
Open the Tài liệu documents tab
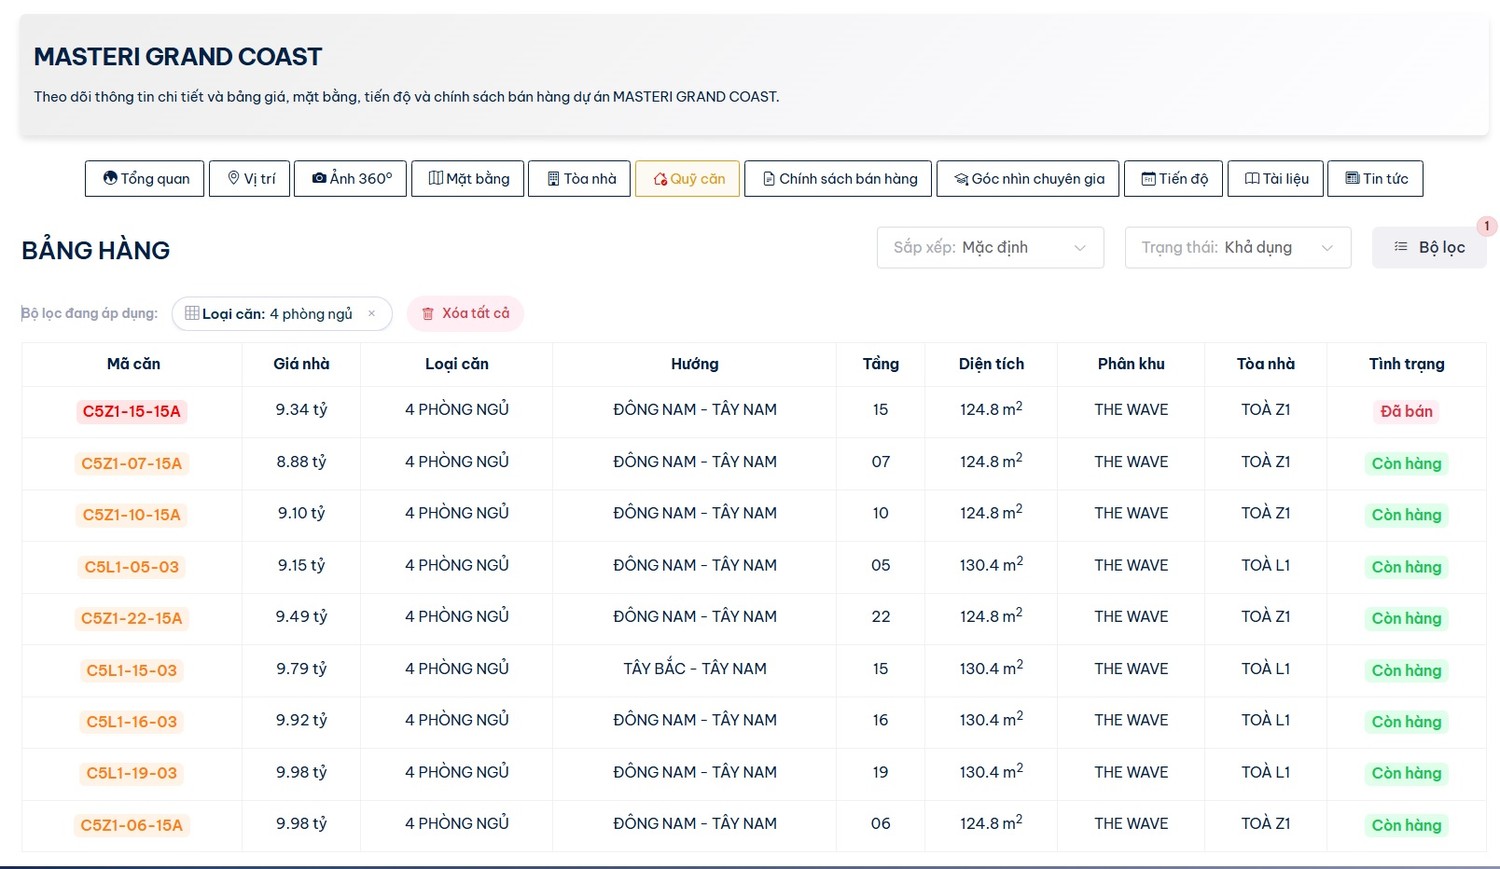(x=1276, y=179)
